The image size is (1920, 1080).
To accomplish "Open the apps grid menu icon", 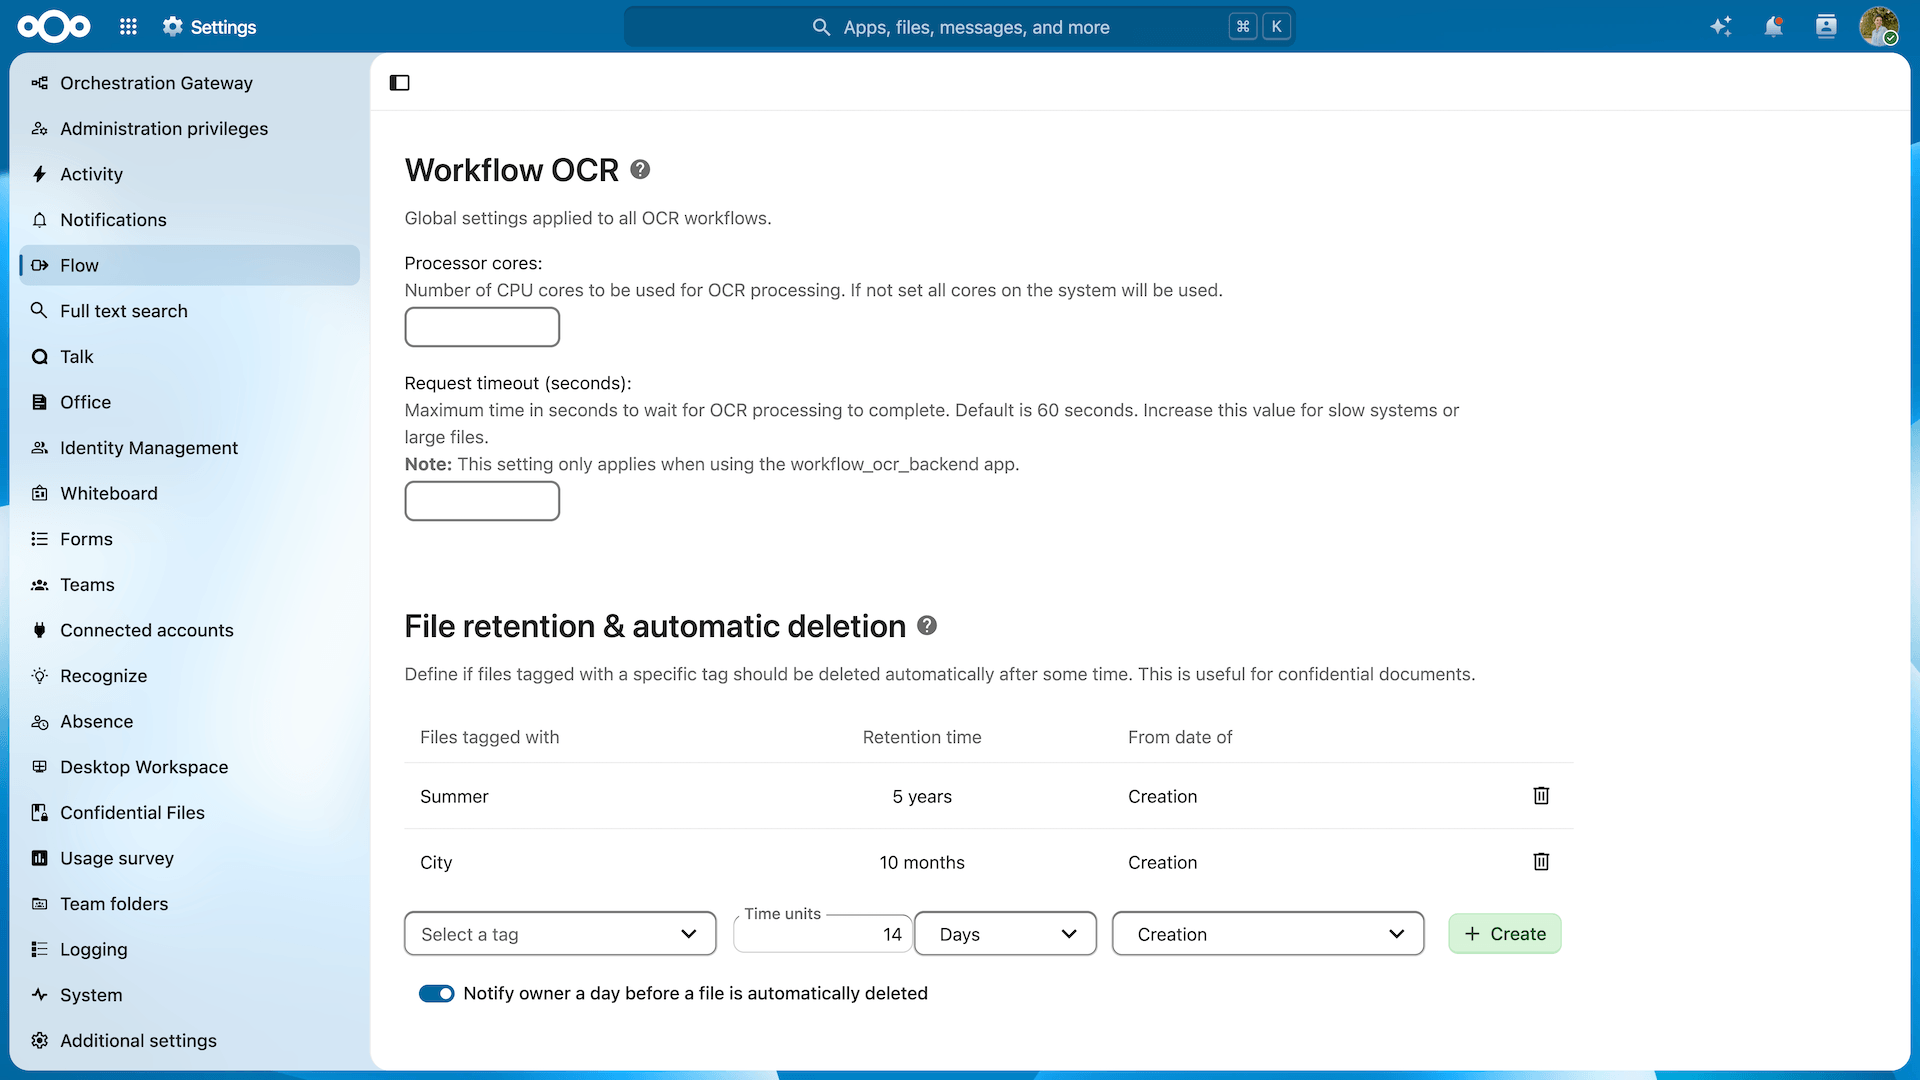I will click(128, 27).
